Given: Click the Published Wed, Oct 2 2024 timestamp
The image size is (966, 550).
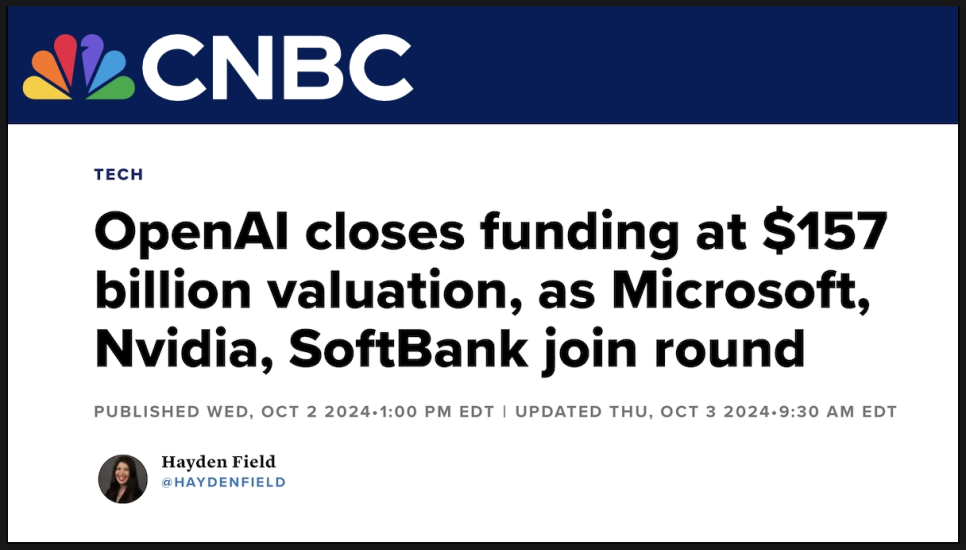Looking at the screenshot, I should [294, 411].
